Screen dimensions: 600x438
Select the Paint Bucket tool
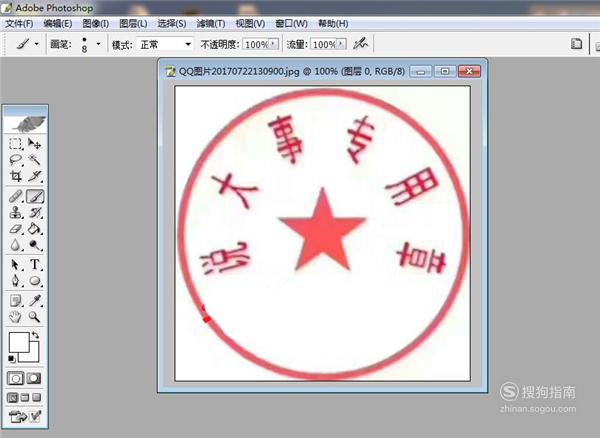click(35, 229)
